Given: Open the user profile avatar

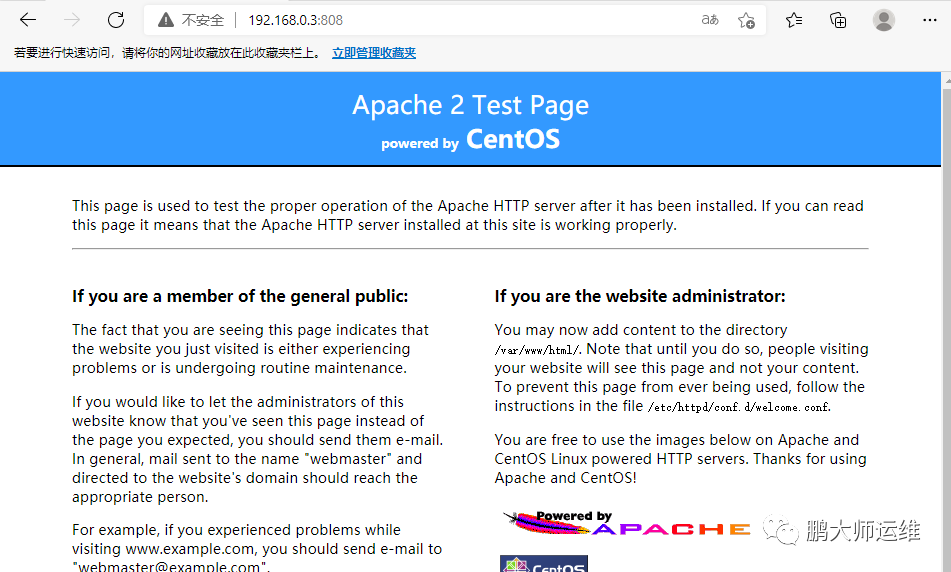Looking at the screenshot, I should click(x=884, y=20).
